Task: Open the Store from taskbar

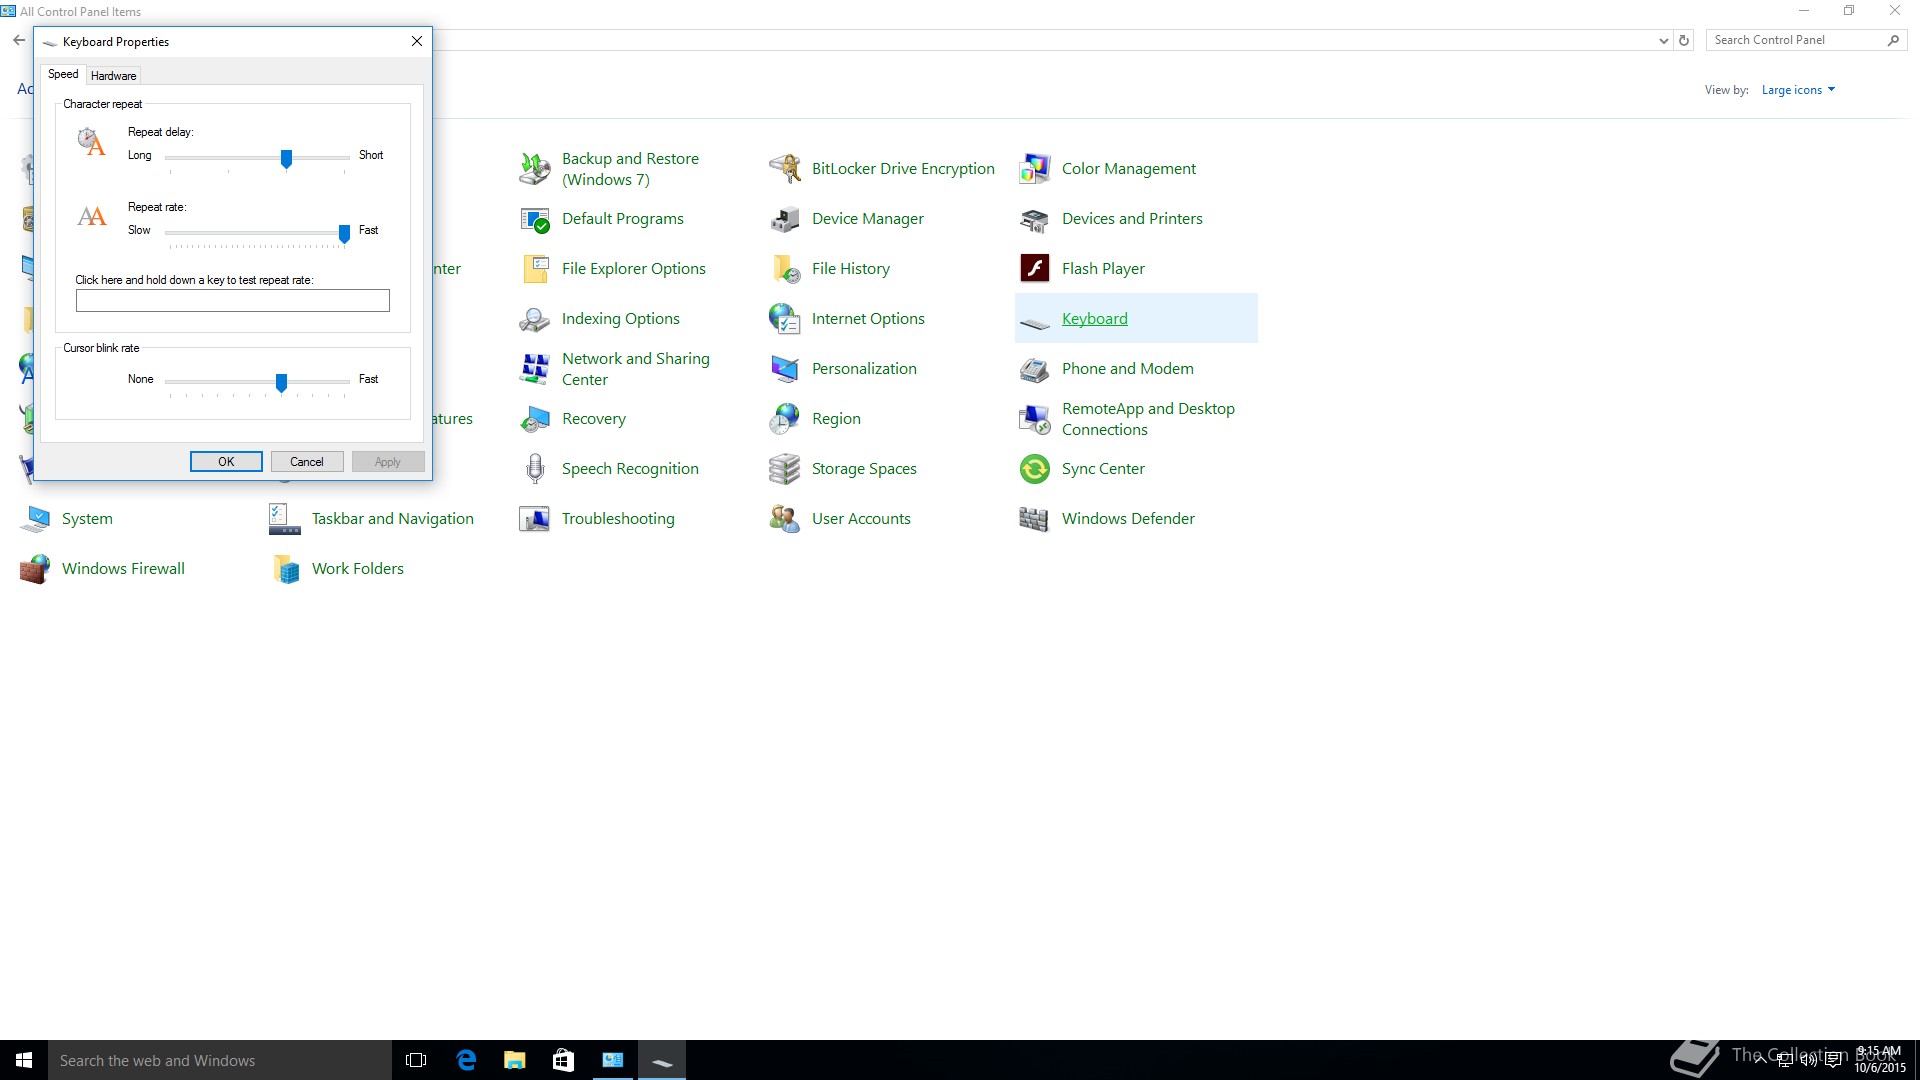Action: point(563,1060)
